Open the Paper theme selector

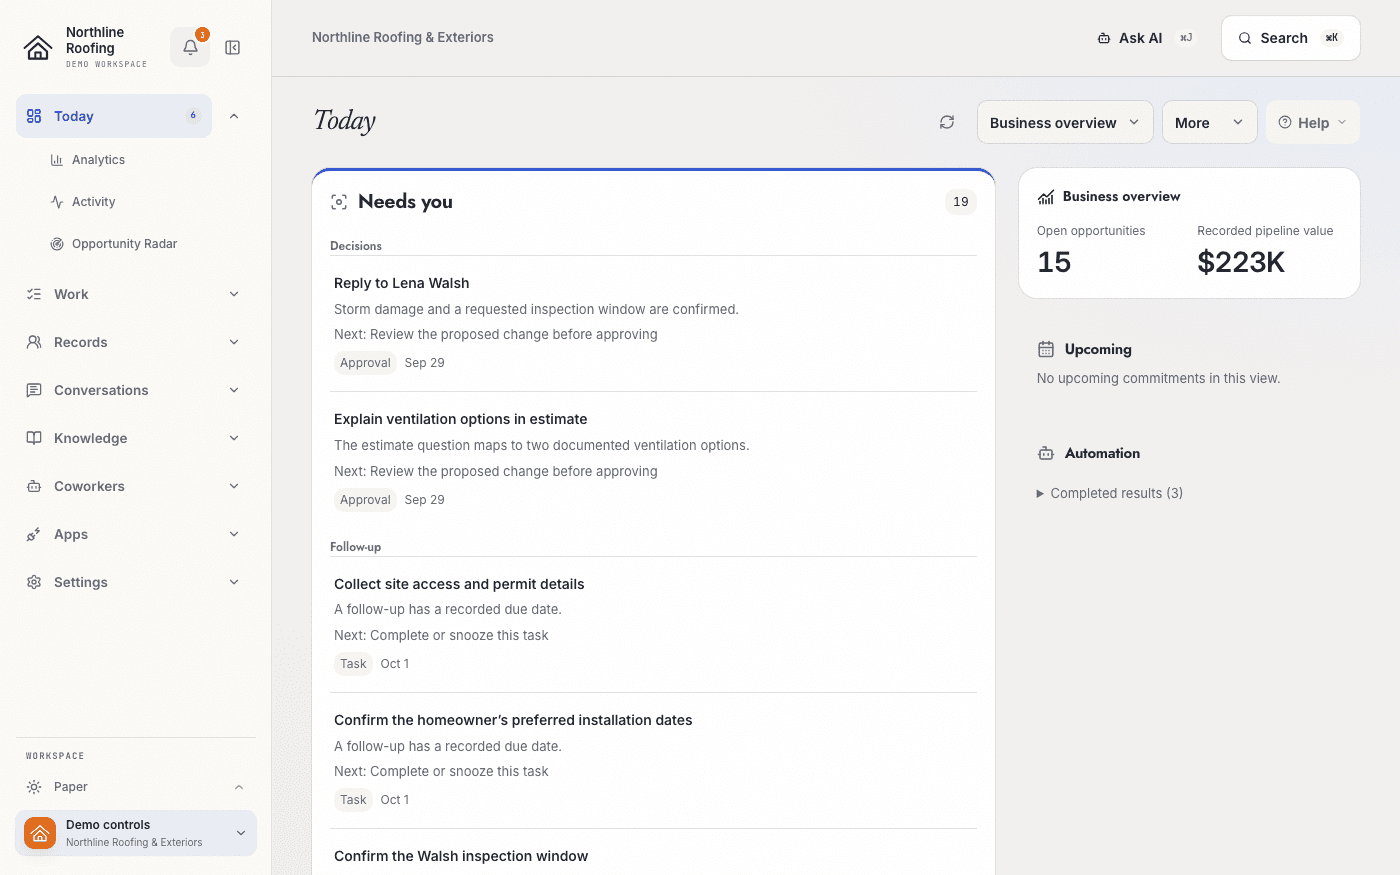click(x=136, y=787)
